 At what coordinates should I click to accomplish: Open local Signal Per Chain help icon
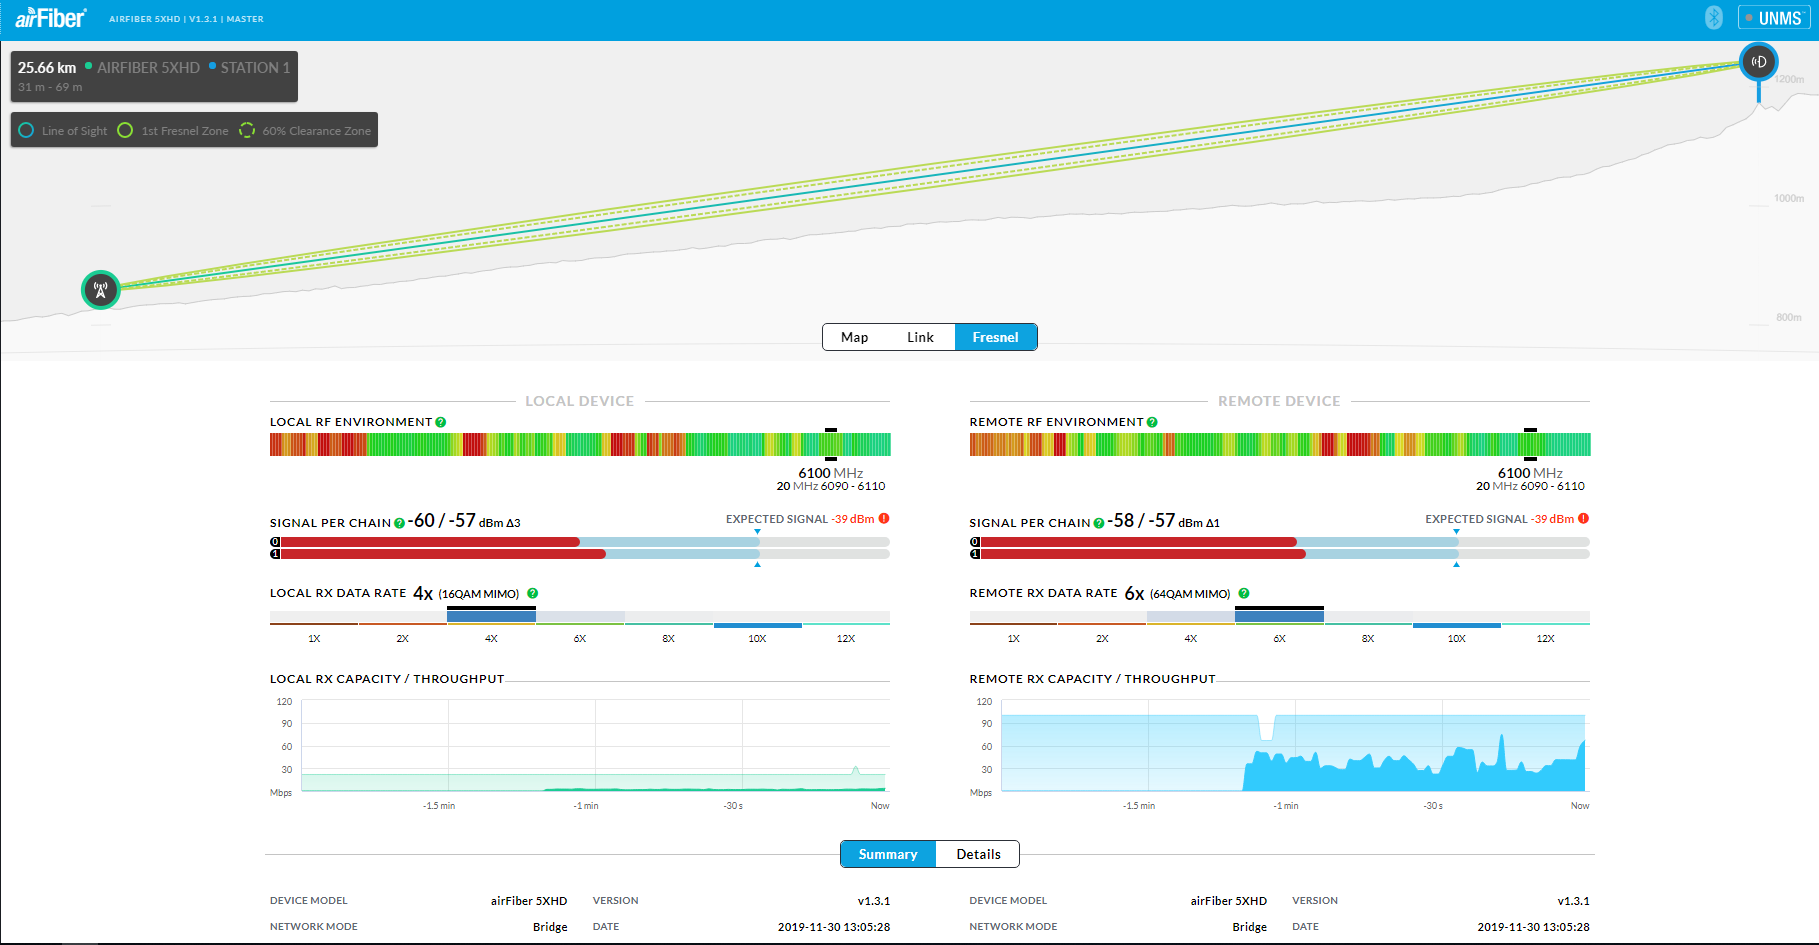click(x=399, y=523)
